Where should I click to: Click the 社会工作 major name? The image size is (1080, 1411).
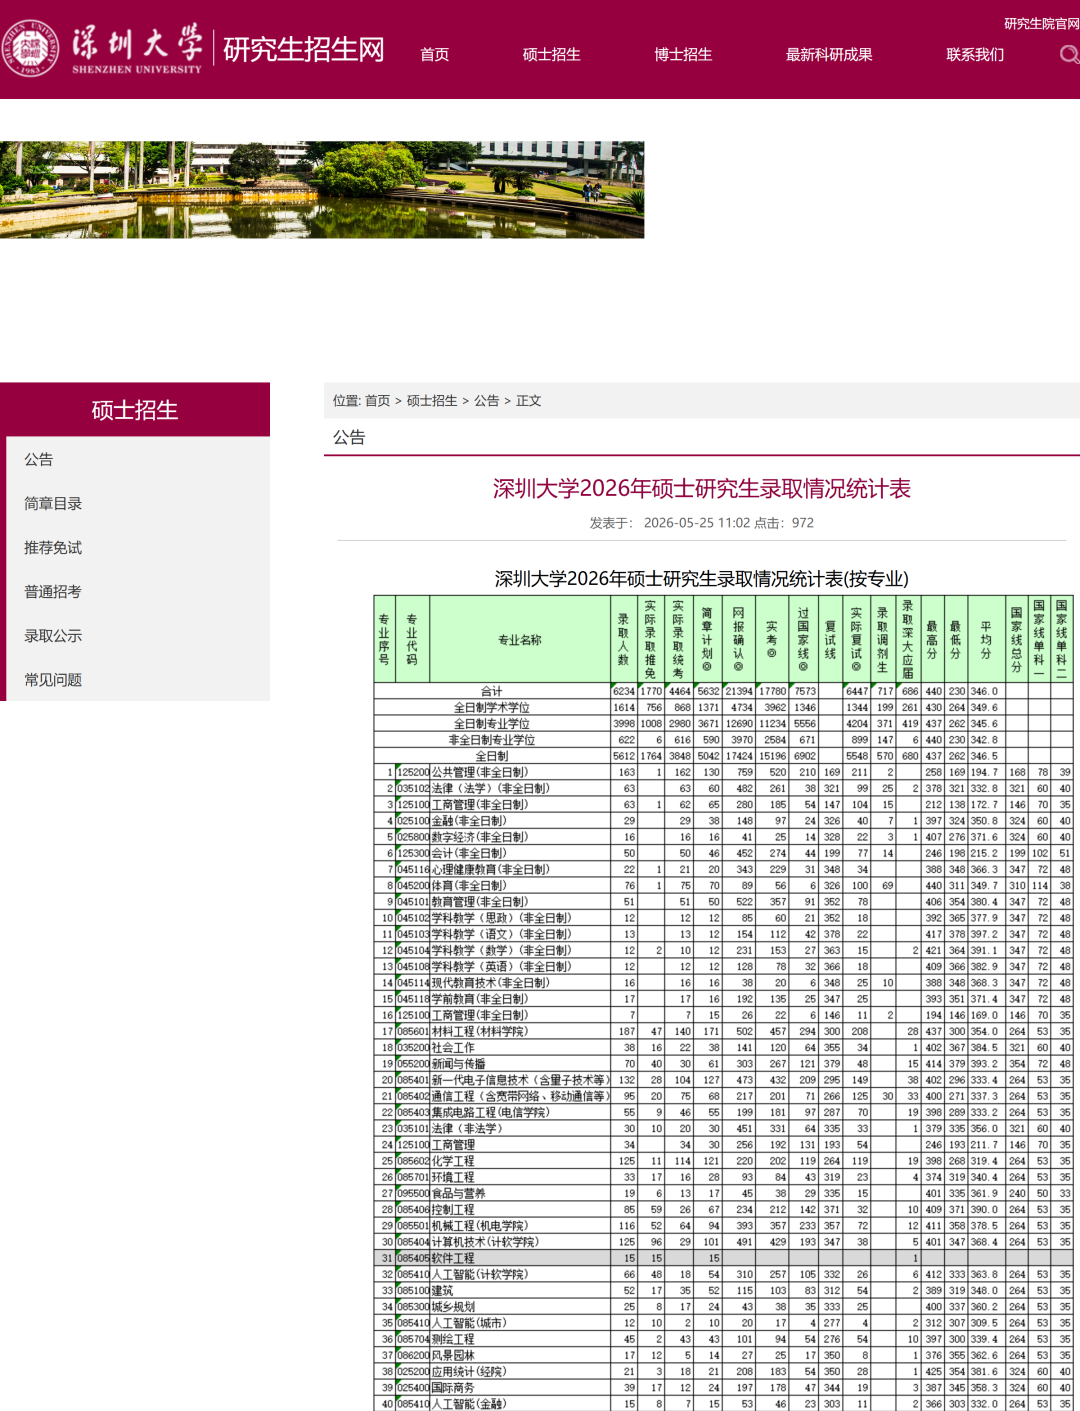[453, 1047]
